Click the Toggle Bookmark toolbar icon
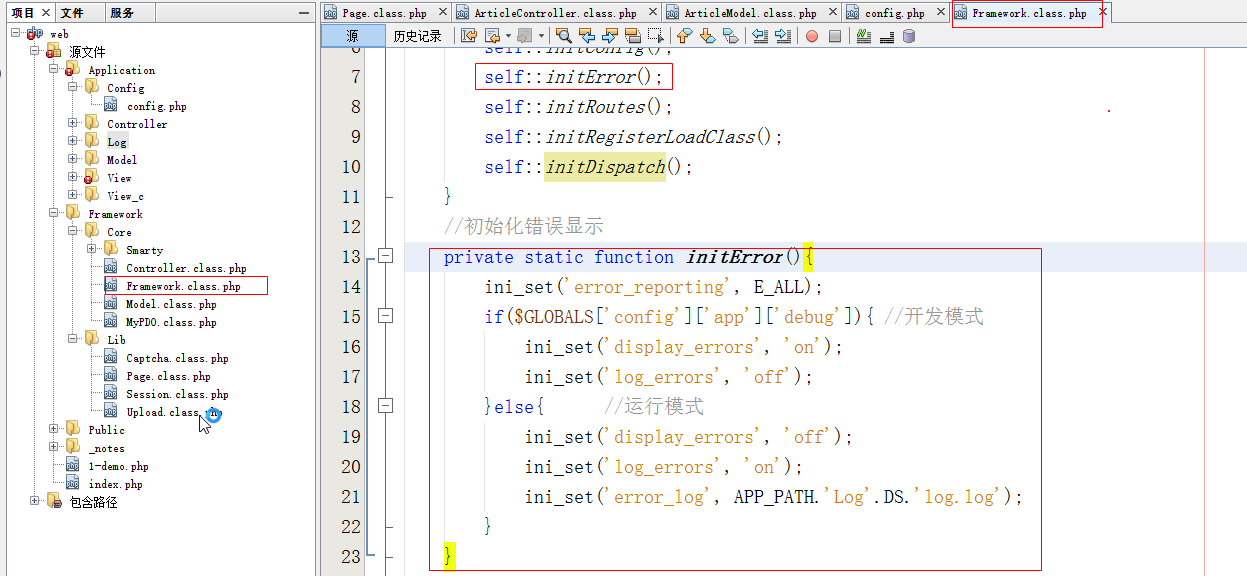This screenshot has width=1247, height=576. point(731,36)
